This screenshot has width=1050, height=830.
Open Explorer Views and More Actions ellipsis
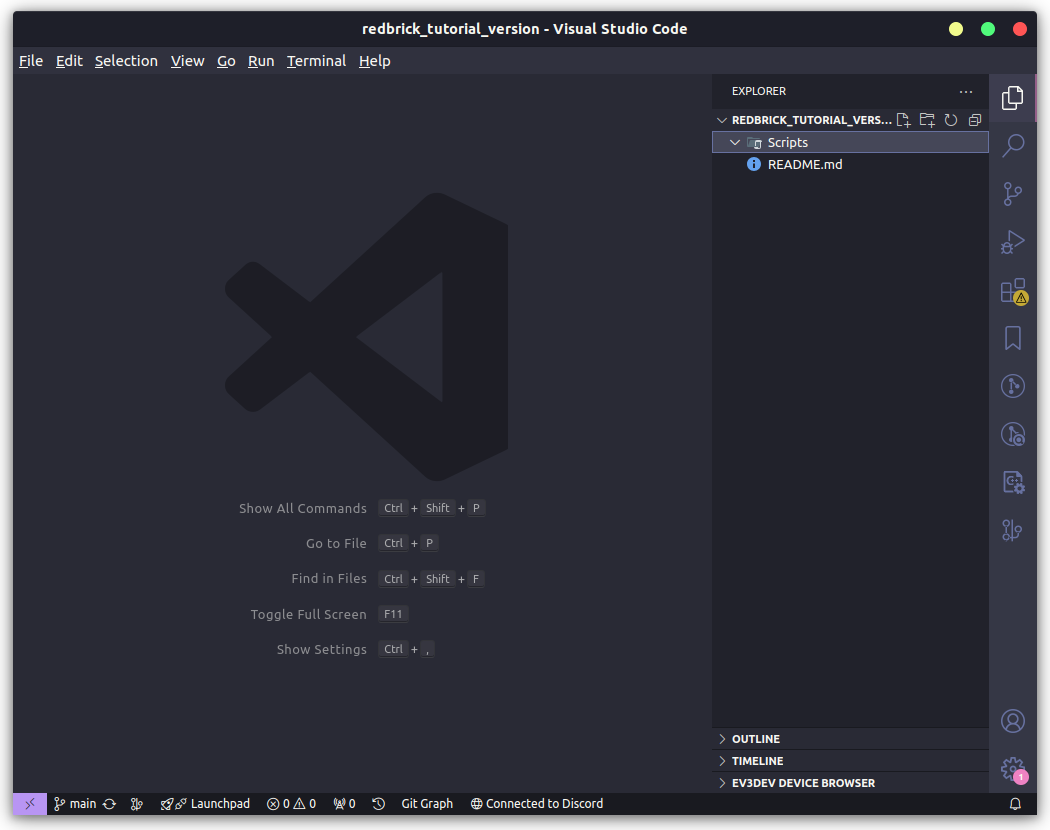click(x=966, y=92)
